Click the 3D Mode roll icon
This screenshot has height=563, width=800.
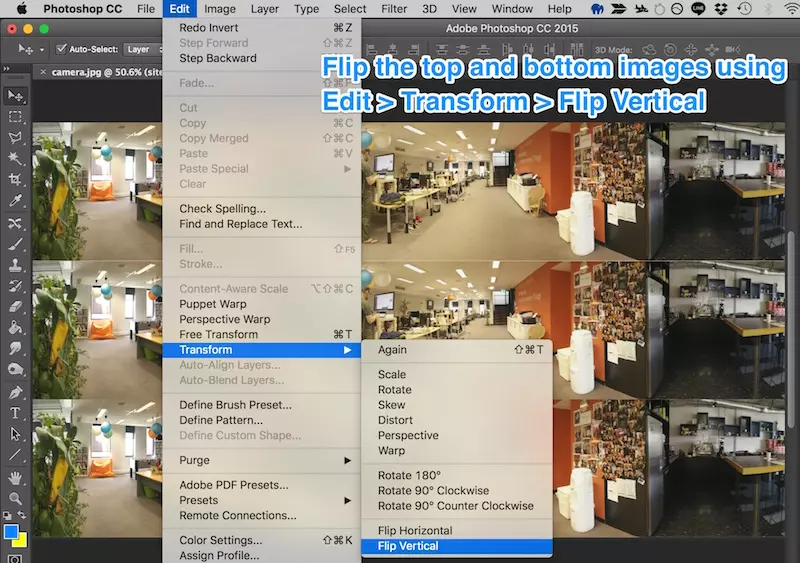(x=670, y=50)
